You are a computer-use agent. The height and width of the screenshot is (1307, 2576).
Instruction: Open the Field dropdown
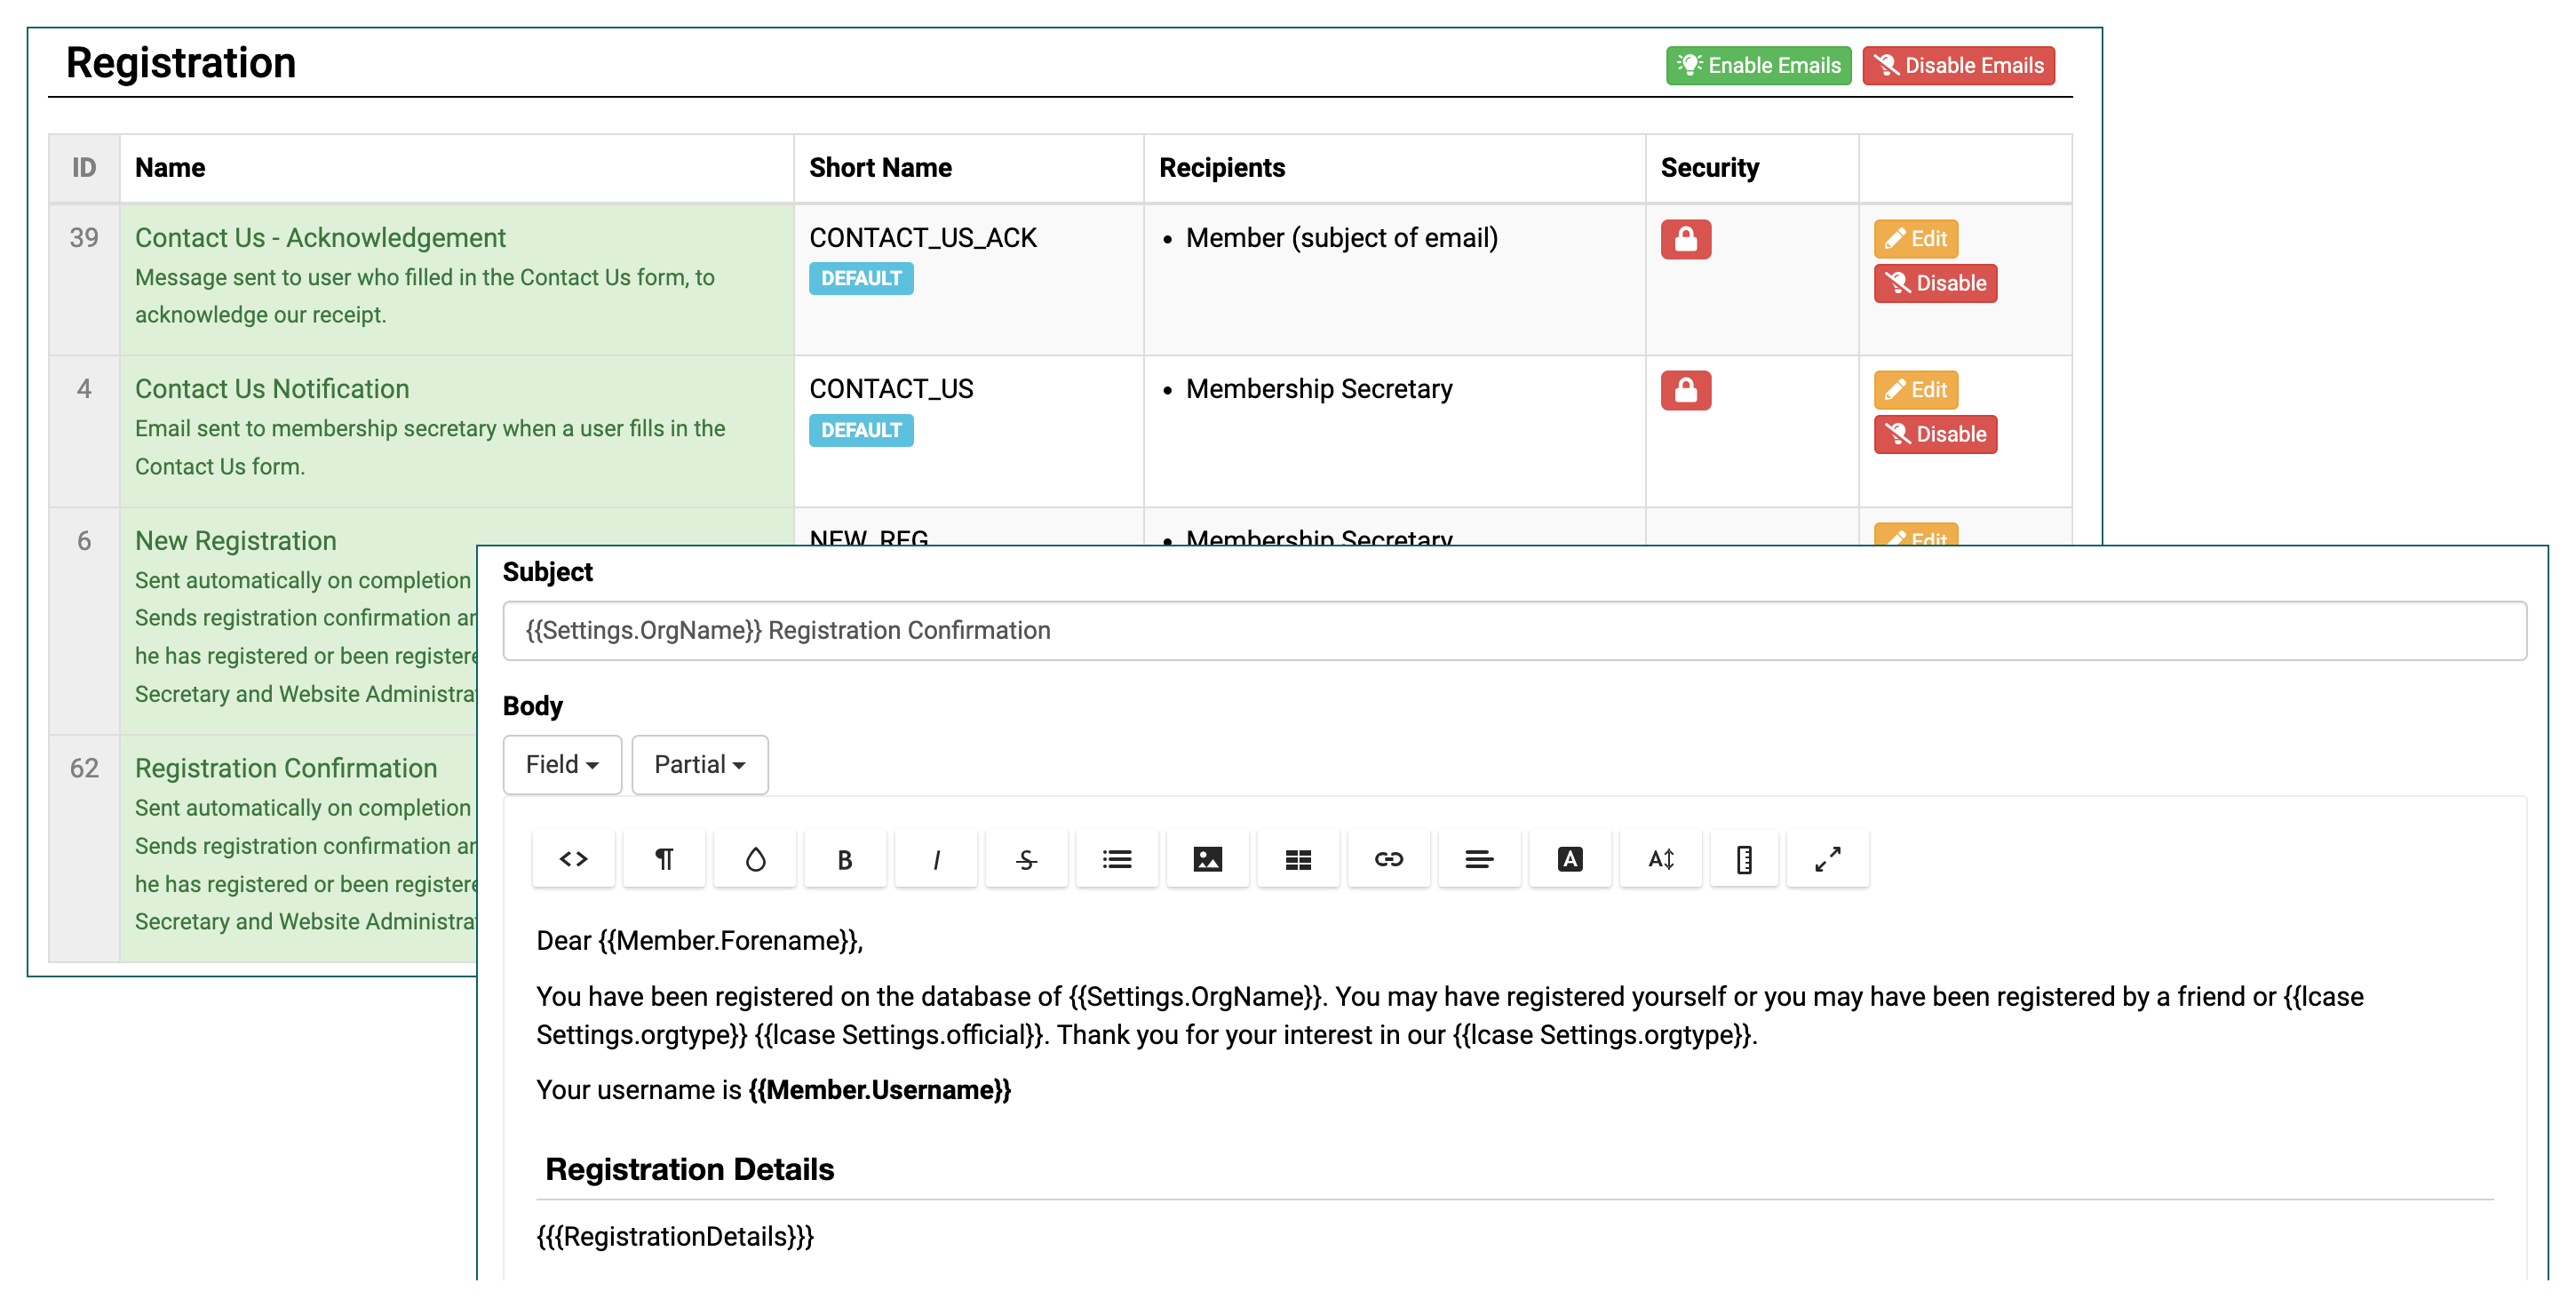tap(562, 765)
